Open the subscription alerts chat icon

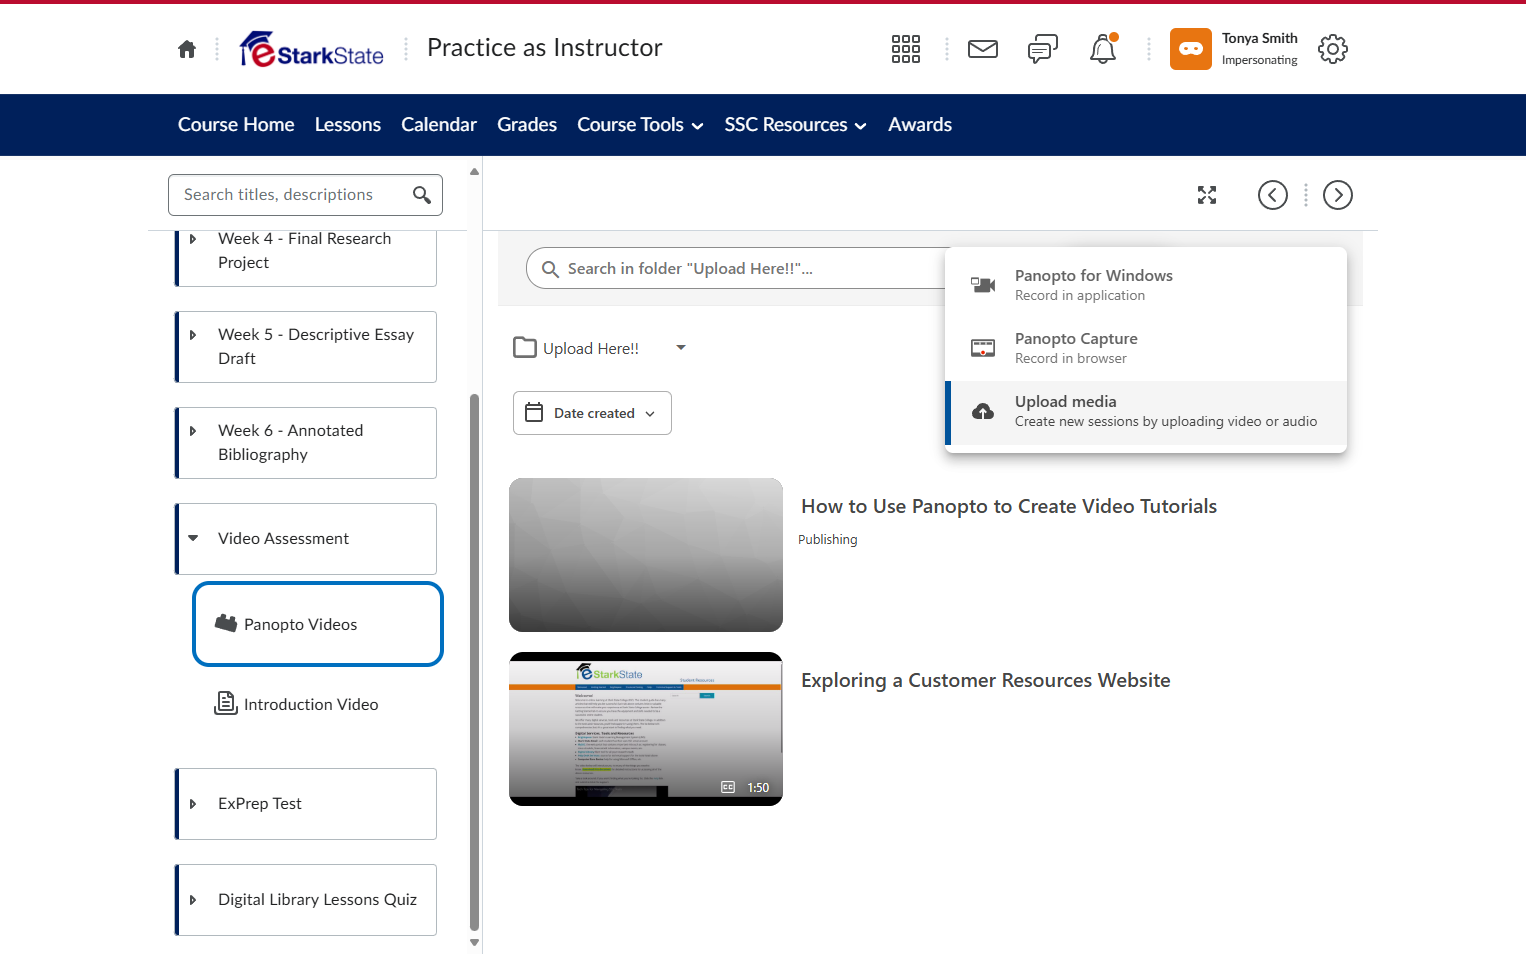pos(1043,49)
